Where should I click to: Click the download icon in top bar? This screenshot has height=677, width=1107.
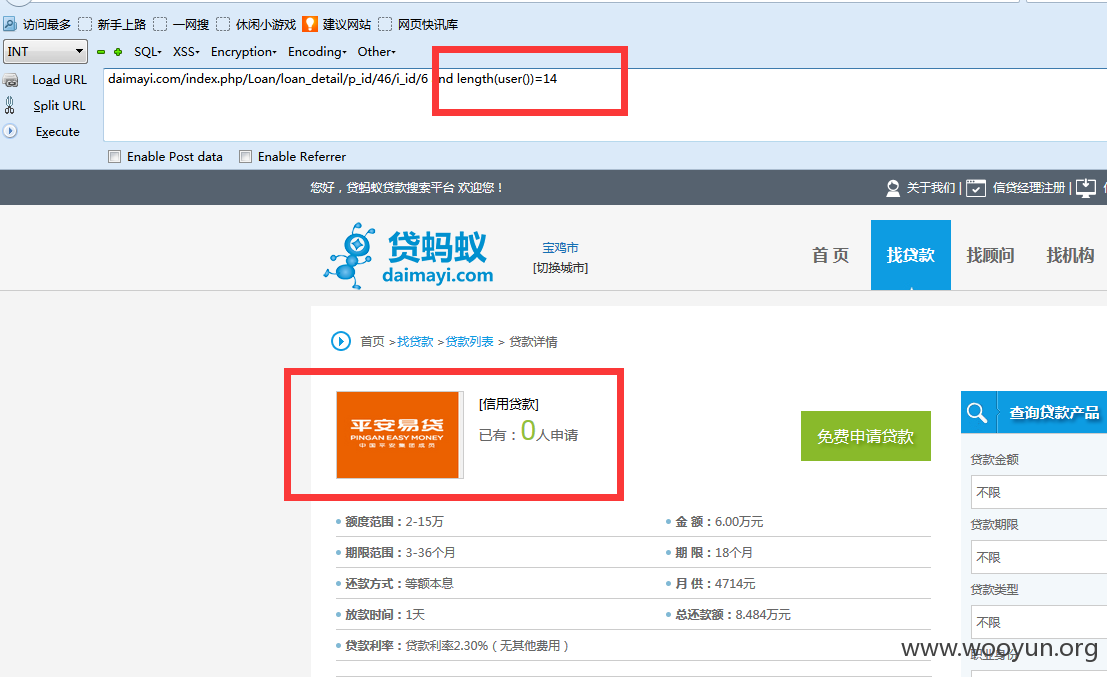pyautogui.click(x=1086, y=188)
